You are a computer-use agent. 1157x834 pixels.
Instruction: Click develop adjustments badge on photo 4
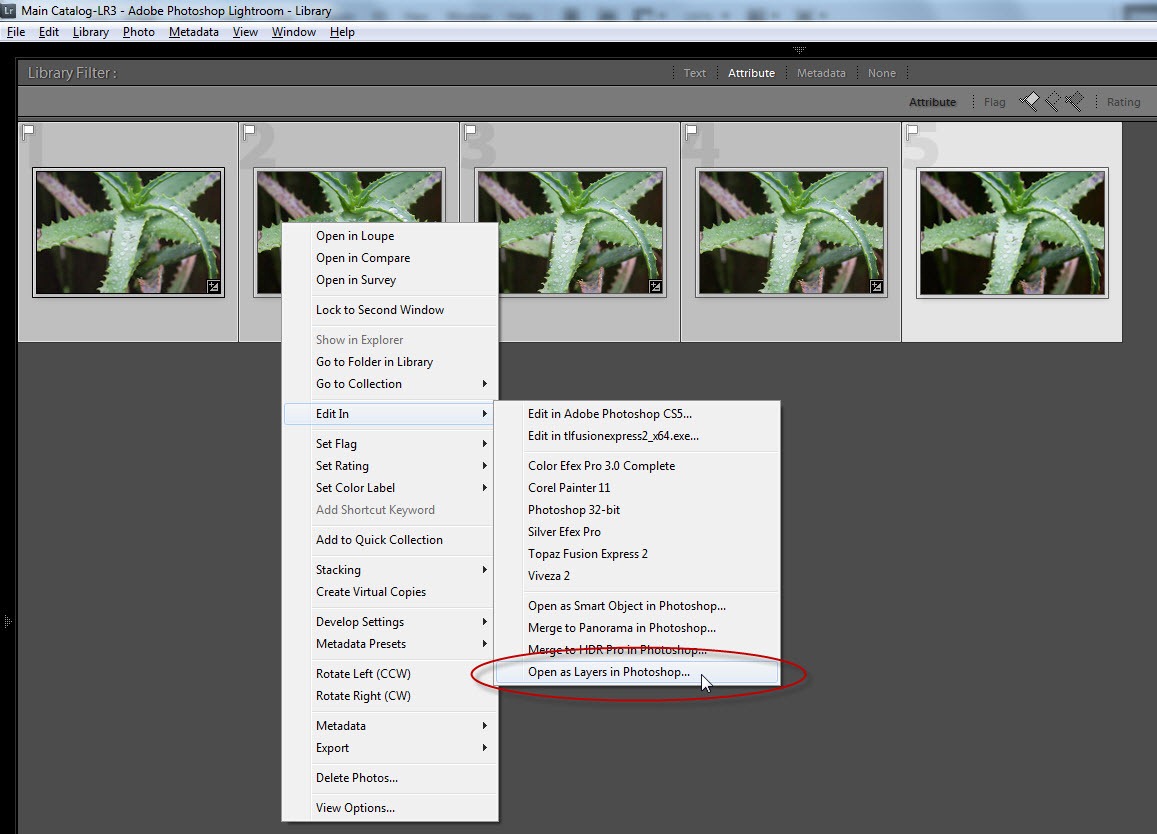[x=876, y=286]
